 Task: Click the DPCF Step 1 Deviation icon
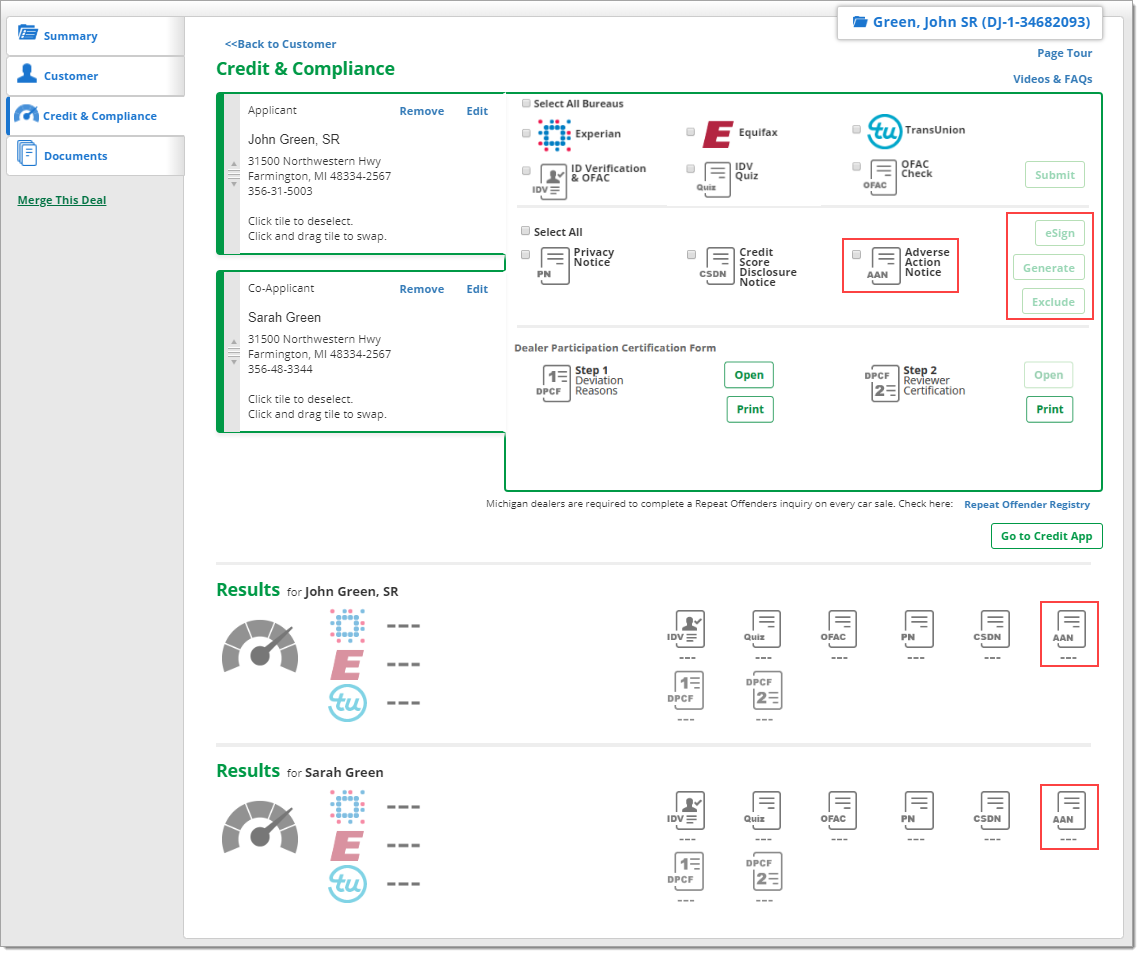[x=556, y=382]
